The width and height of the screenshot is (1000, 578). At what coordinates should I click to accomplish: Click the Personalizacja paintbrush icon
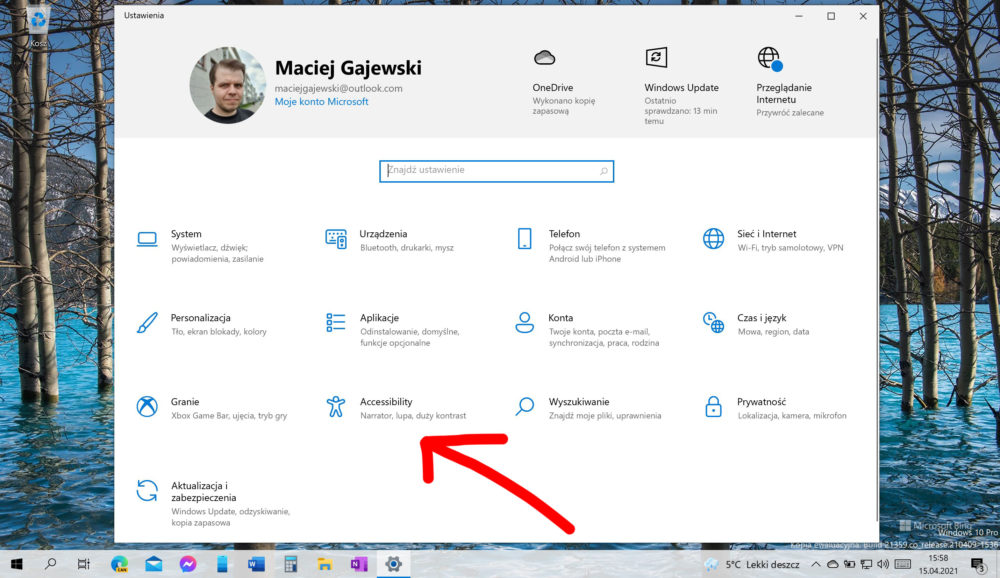[x=147, y=323]
